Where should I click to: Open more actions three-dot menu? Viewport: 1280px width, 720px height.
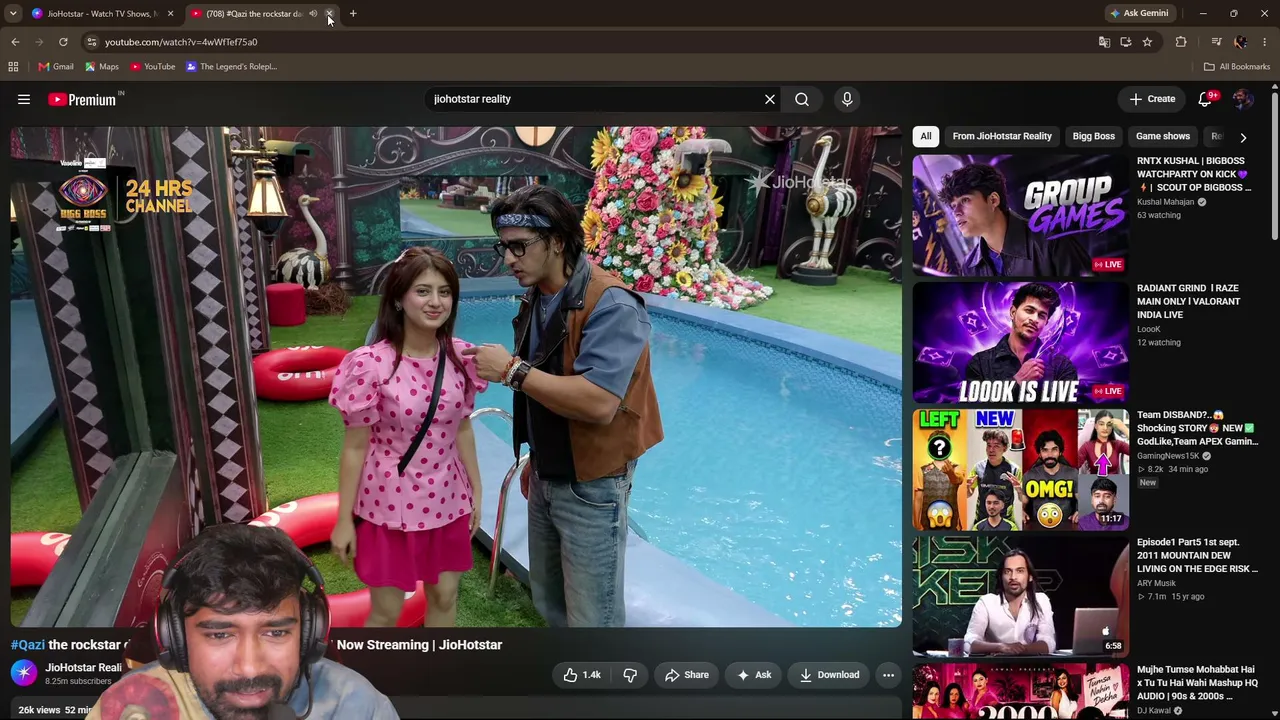(x=888, y=675)
